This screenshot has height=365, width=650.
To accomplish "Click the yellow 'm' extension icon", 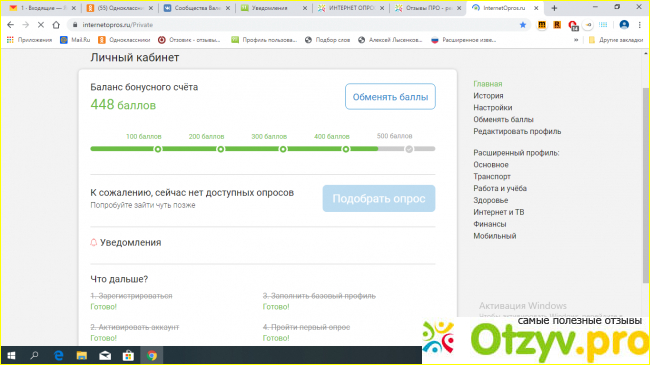I will coord(542,25).
